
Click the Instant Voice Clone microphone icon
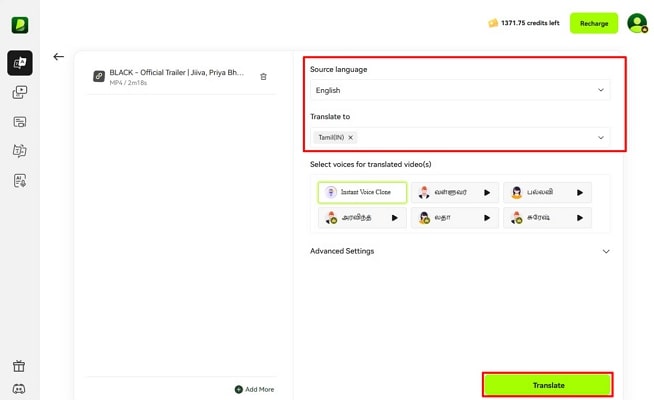331,192
